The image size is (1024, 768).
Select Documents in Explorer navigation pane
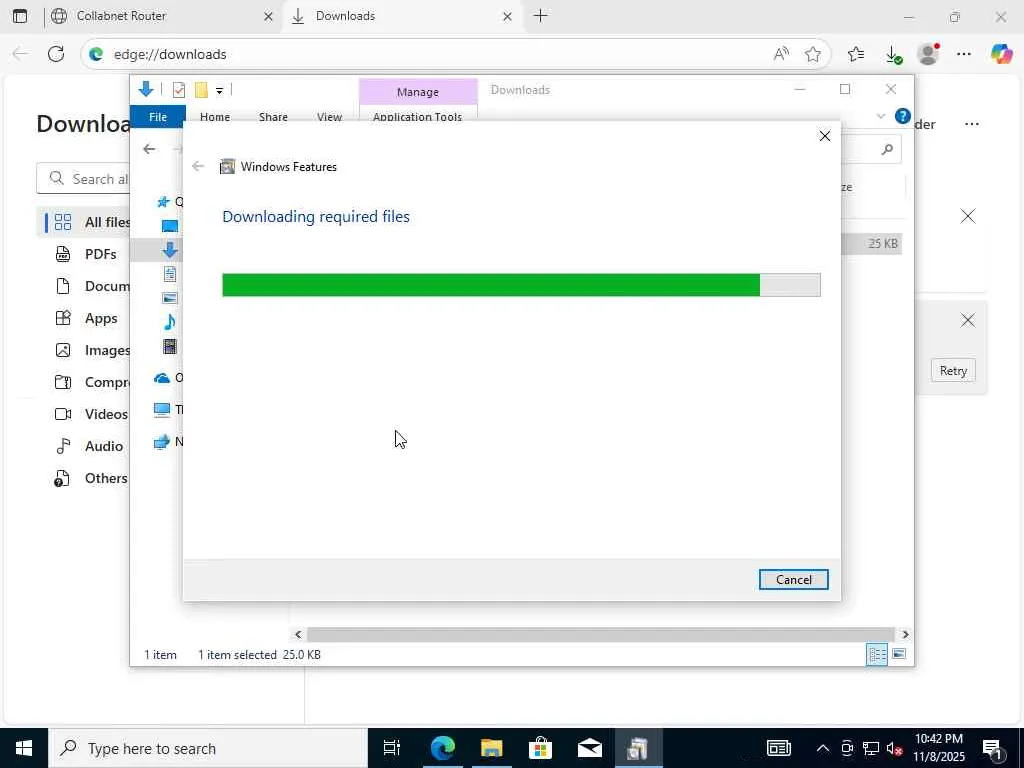click(x=170, y=274)
